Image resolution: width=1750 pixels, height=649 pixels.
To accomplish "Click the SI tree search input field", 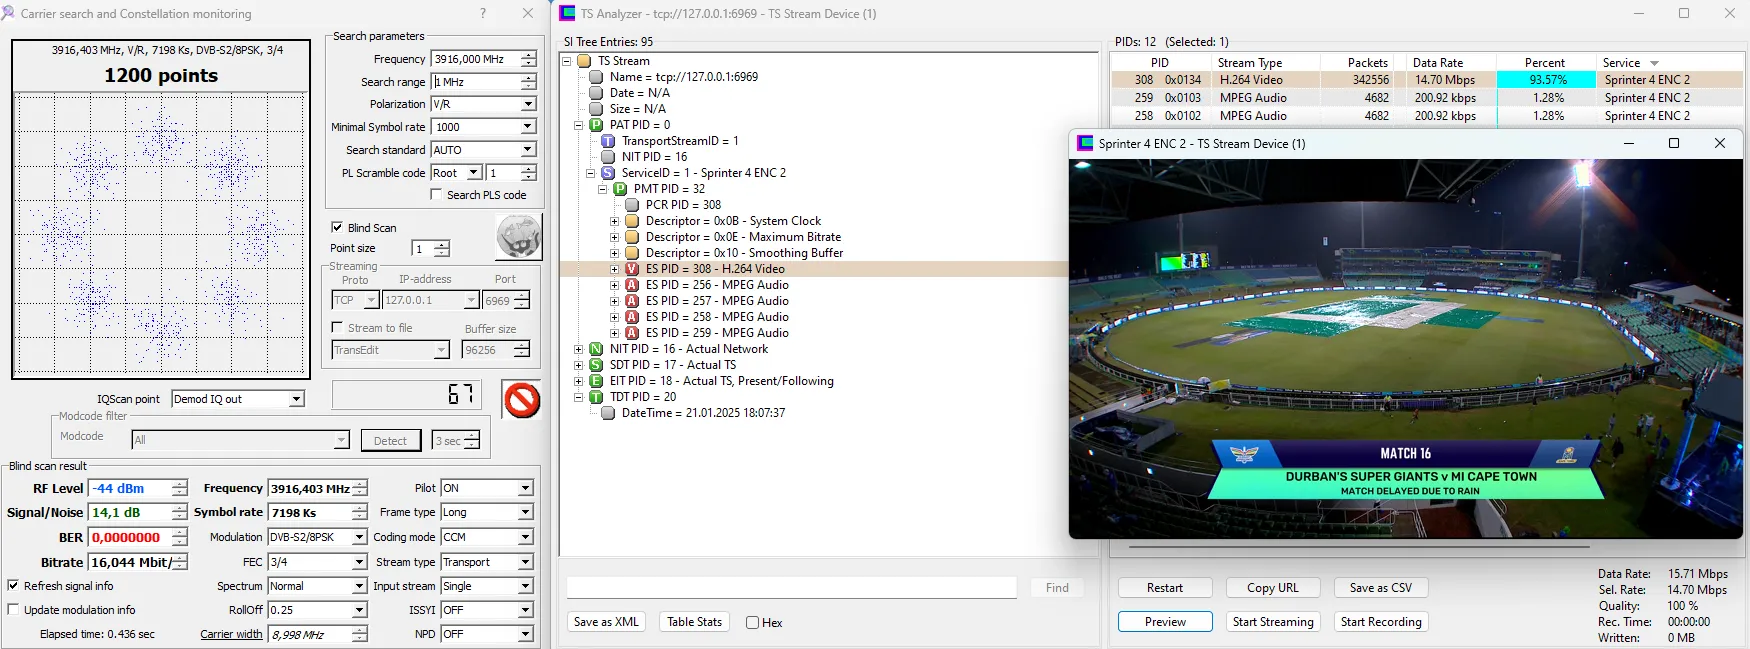I will [x=791, y=588].
